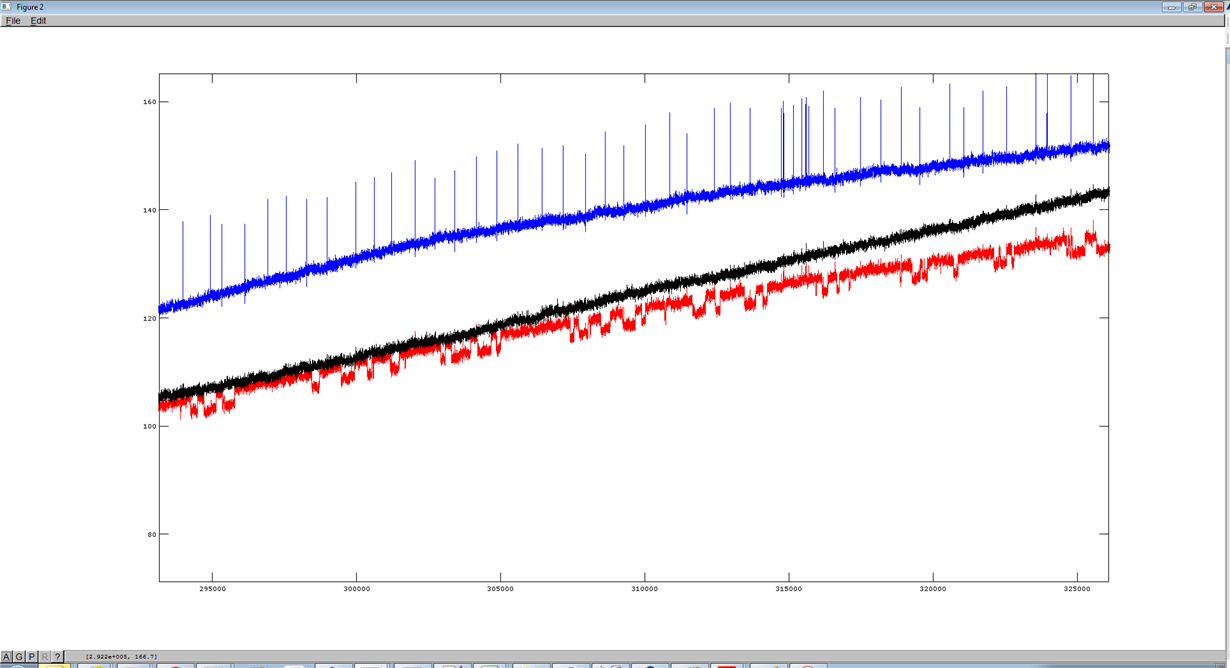Click the cursor coordinates readout in status bar
Screen dimensions: 1230x668
(x=121, y=657)
